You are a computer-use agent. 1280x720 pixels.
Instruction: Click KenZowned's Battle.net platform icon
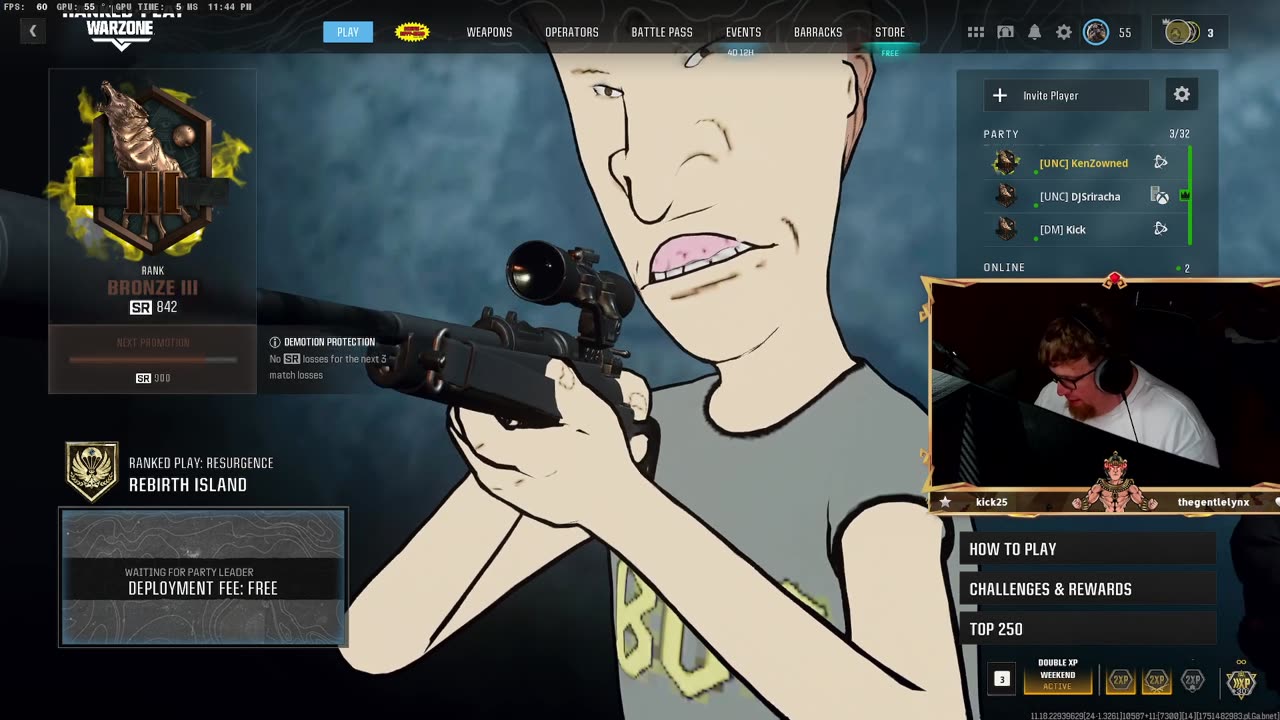pyautogui.click(x=1160, y=162)
